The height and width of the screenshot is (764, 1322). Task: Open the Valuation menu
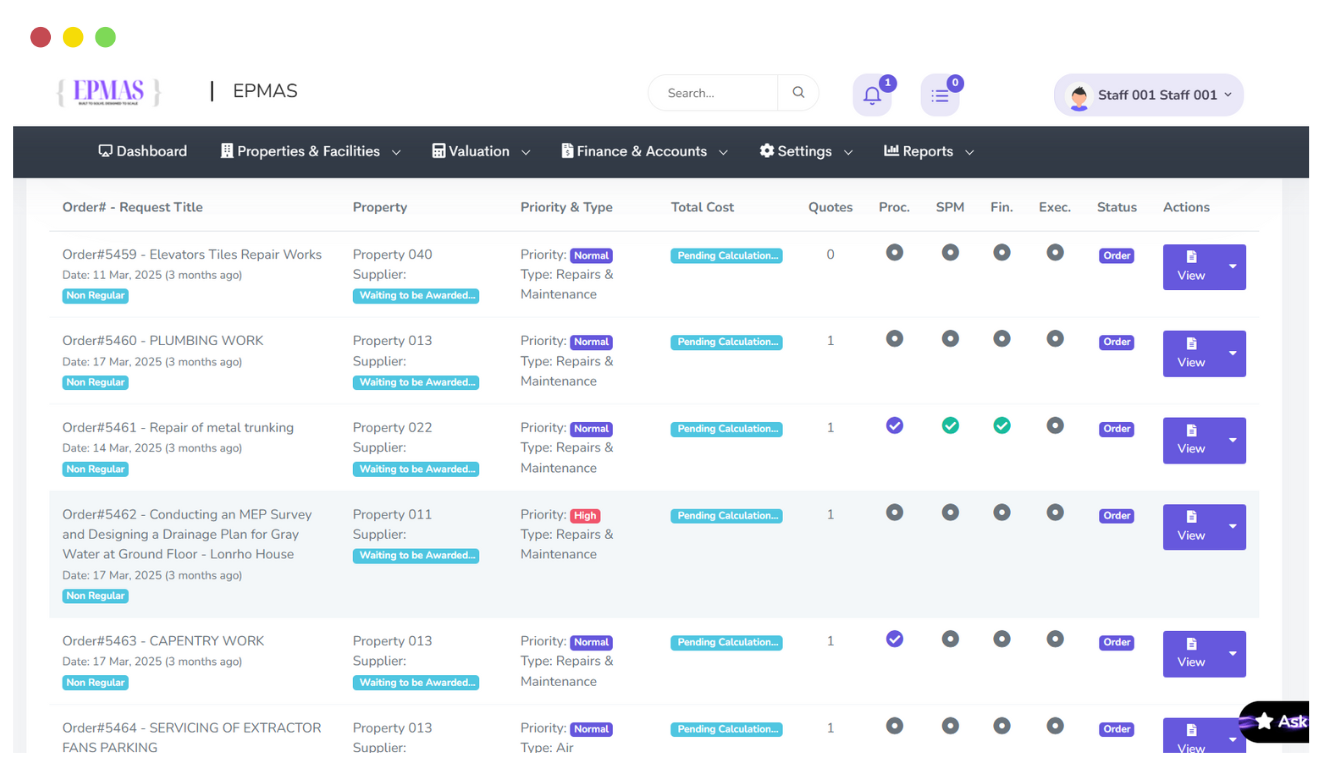pos(481,152)
